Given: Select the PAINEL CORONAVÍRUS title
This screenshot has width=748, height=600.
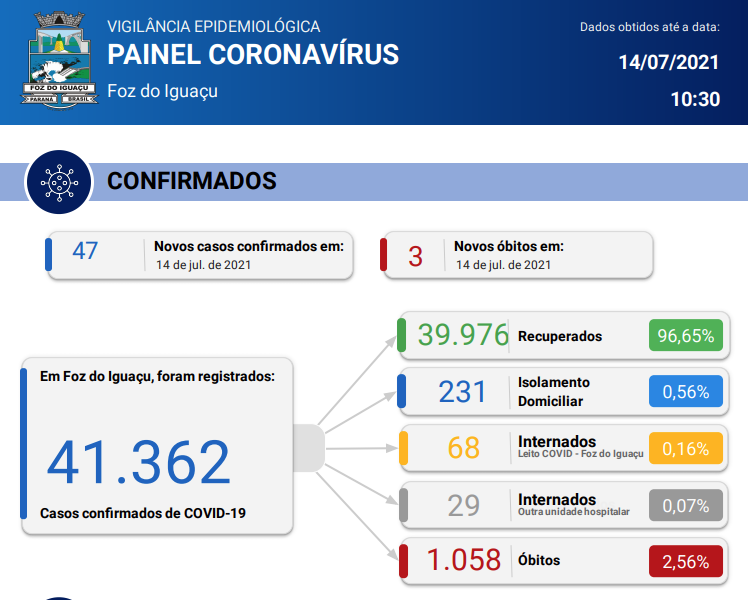Looking at the screenshot, I should [x=253, y=54].
